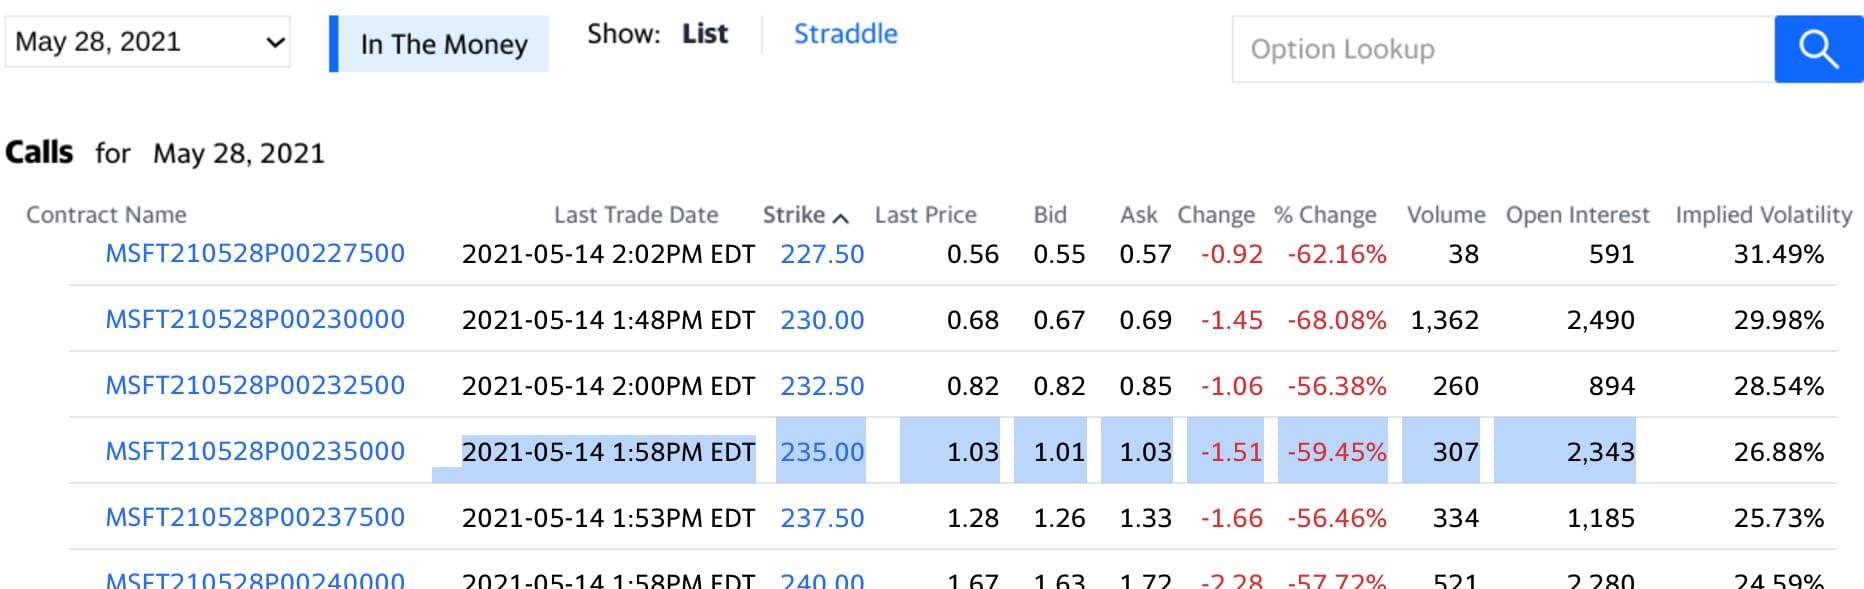
Task: Click the Implied Volatility column header
Action: coord(1765,214)
